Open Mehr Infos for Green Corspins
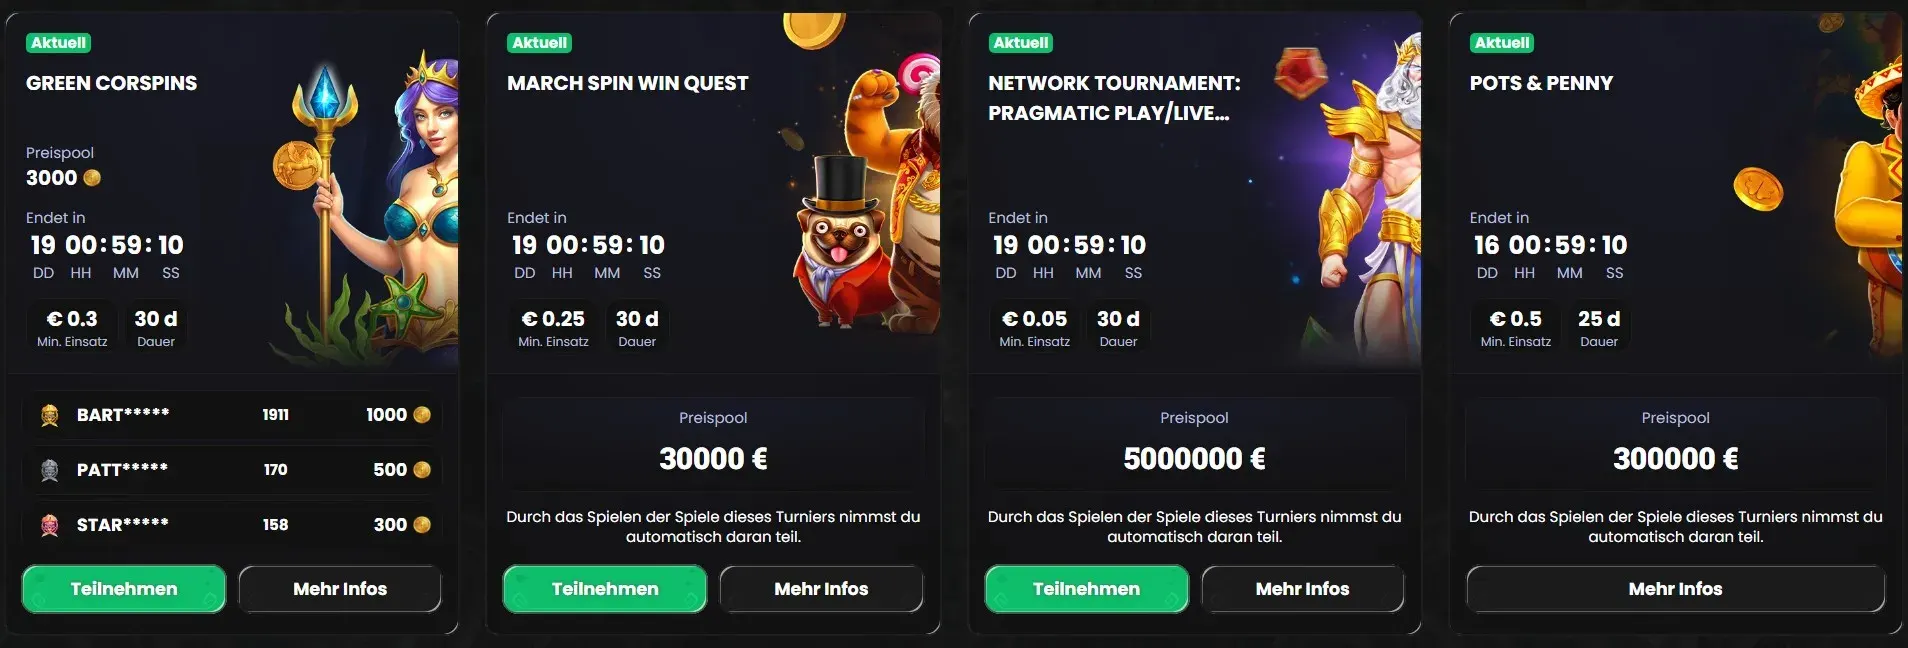 (340, 589)
